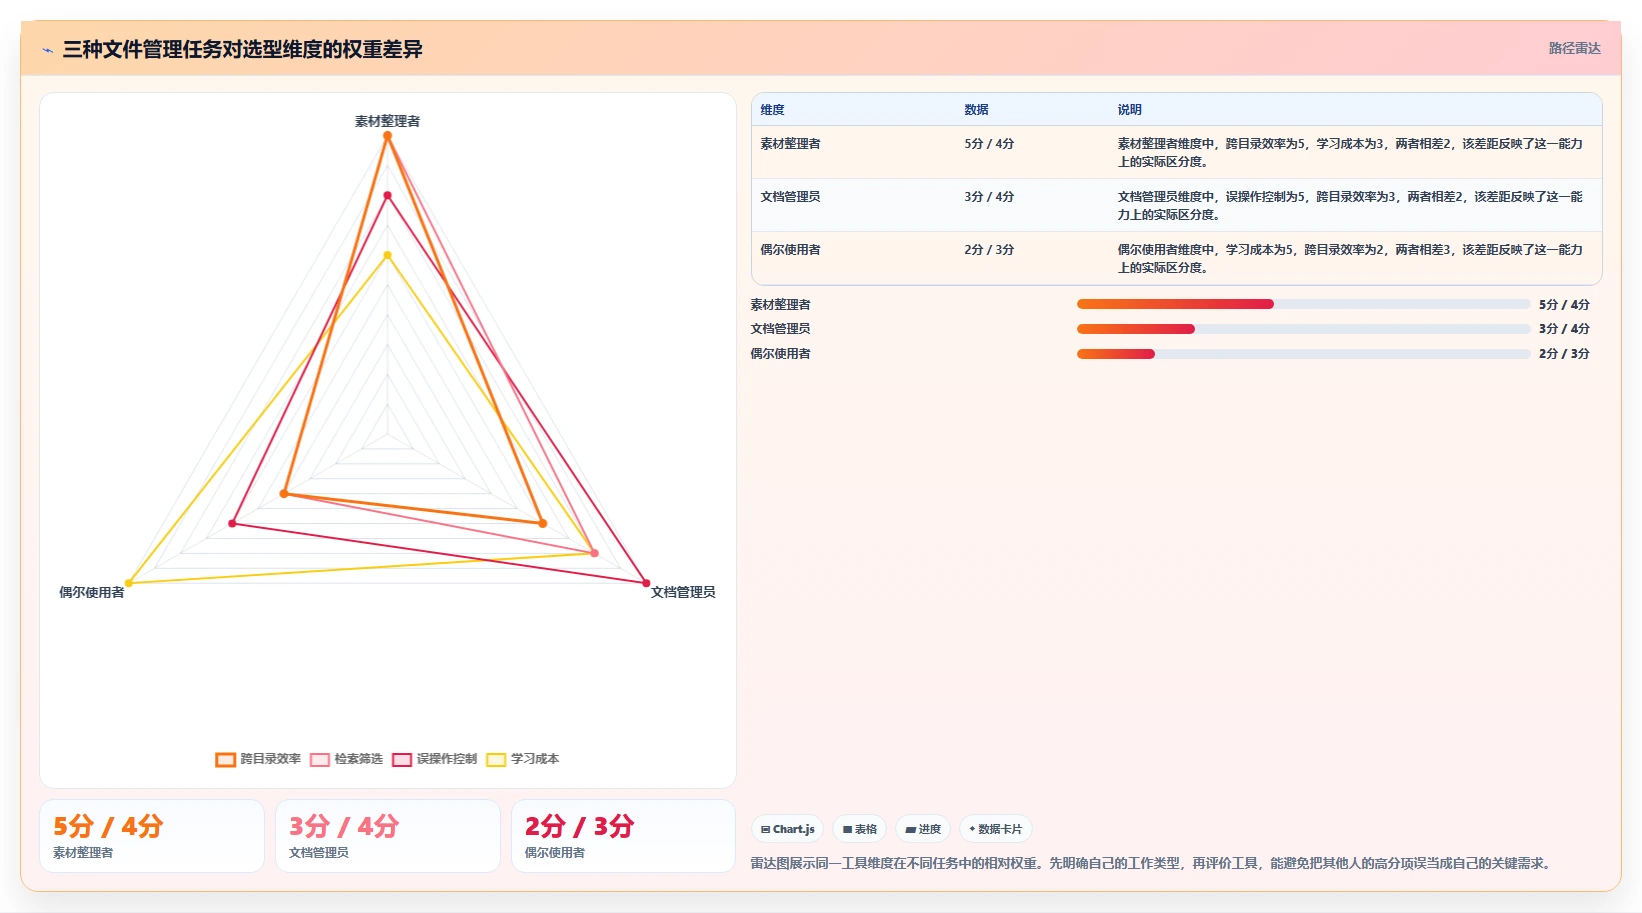Toggle the 学习成本 legend series
The image size is (1642, 913).
click(x=522, y=759)
